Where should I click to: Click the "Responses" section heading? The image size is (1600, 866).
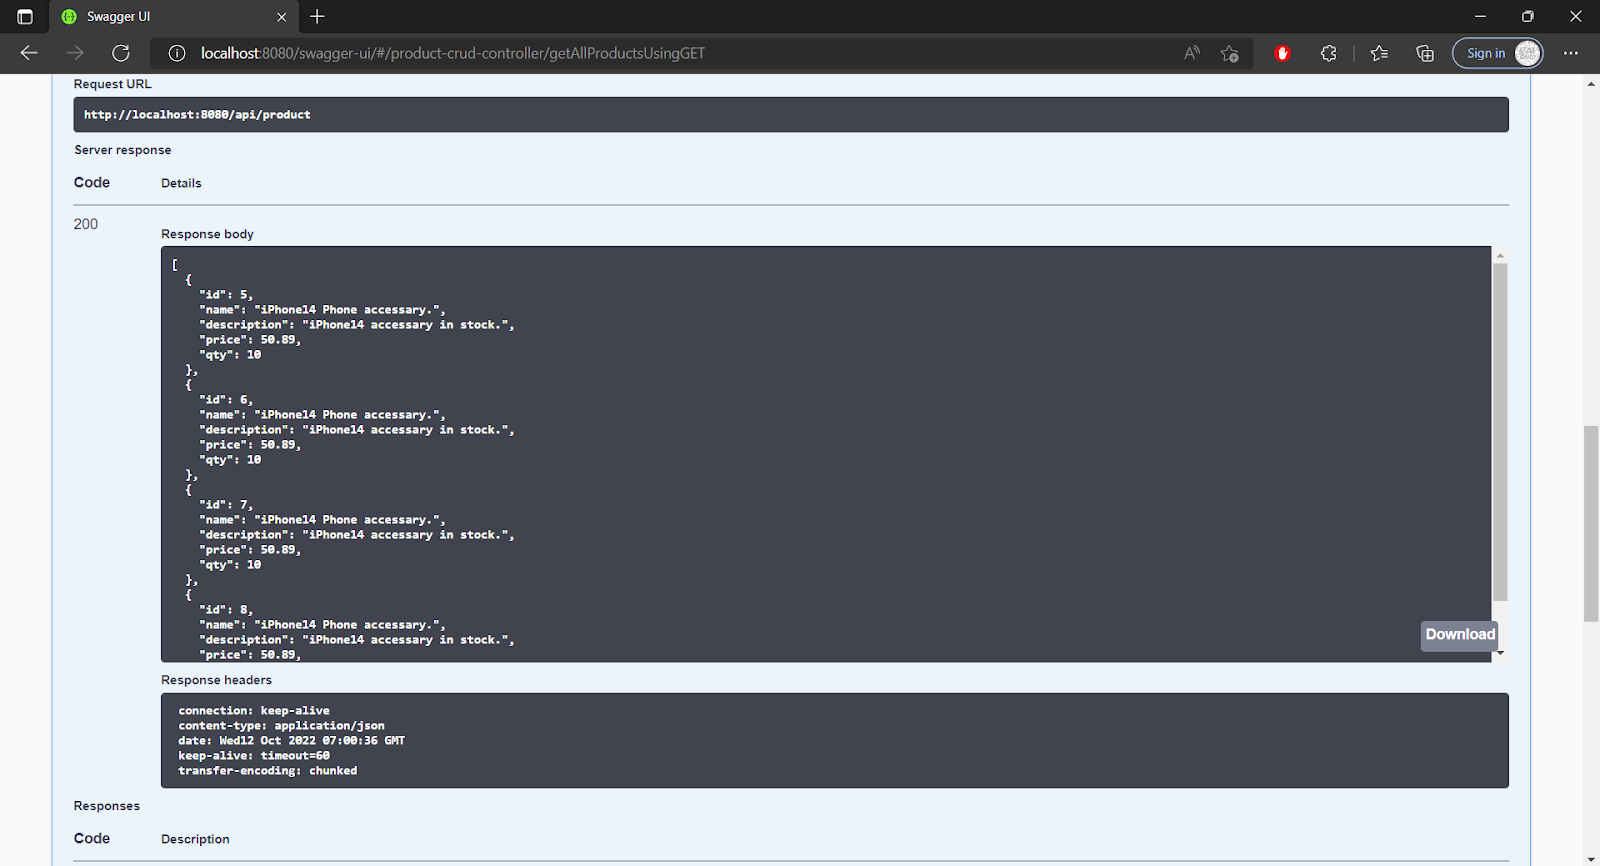click(107, 806)
